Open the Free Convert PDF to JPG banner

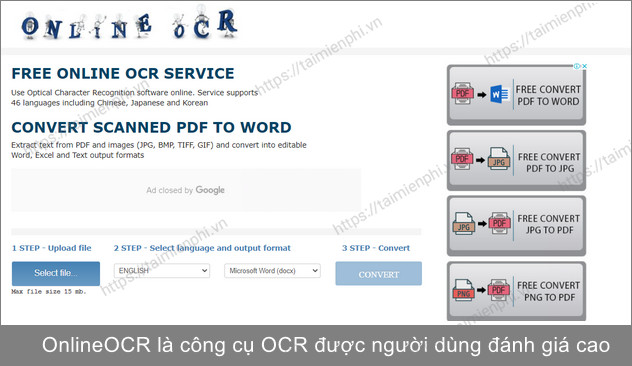click(x=516, y=160)
